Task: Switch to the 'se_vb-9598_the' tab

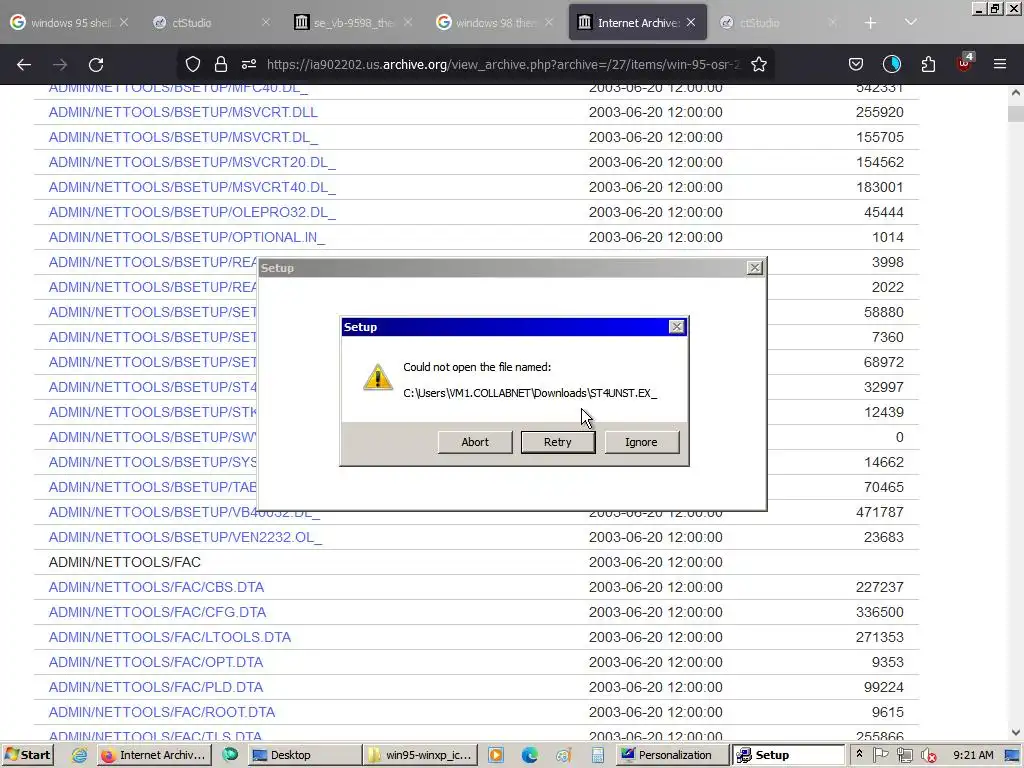Action: pyautogui.click(x=353, y=23)
